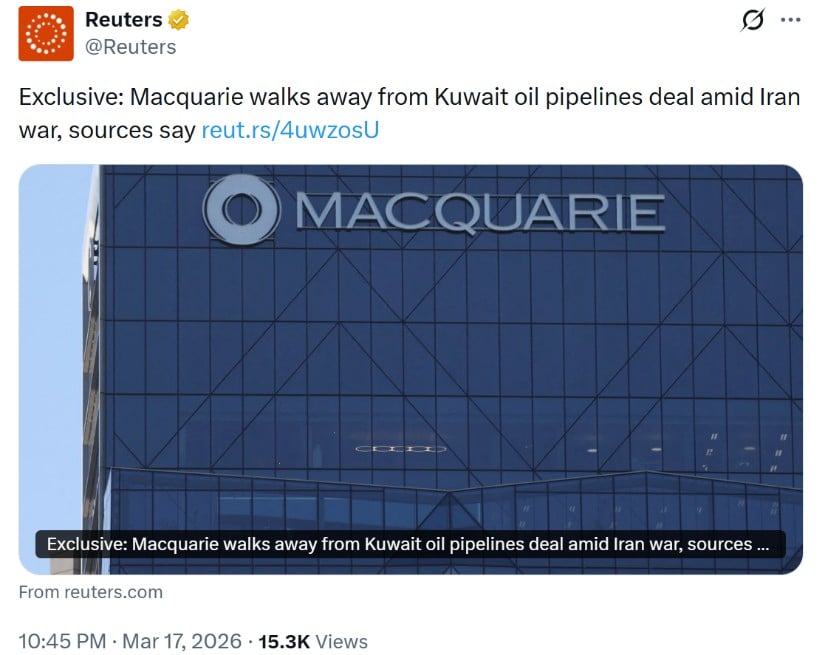Click the word "Views" beside the count

(340, 642)
